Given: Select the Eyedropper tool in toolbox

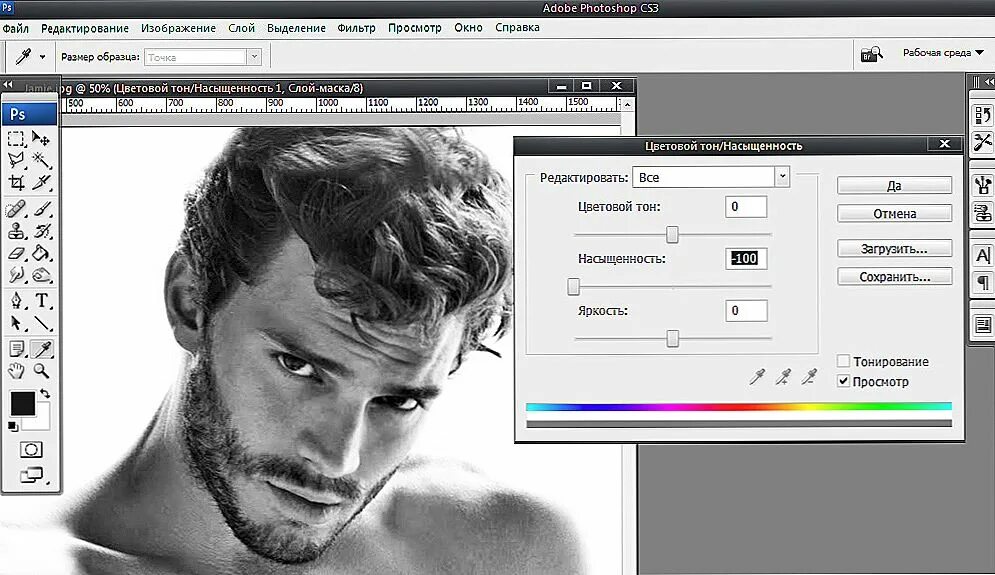Looking at the screenshot, I should pos(41,348).
